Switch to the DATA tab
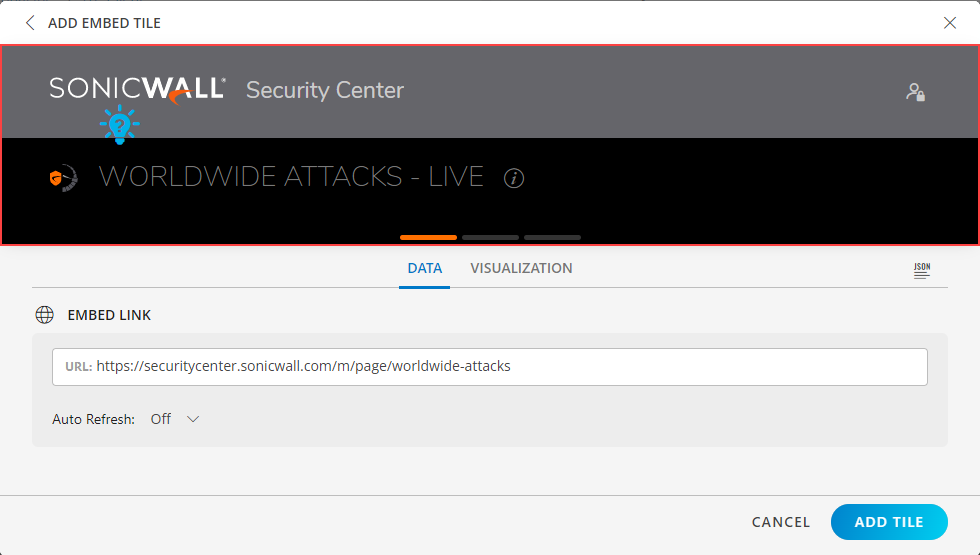Viewport: 980px width, 555px height. pos(424,269)
